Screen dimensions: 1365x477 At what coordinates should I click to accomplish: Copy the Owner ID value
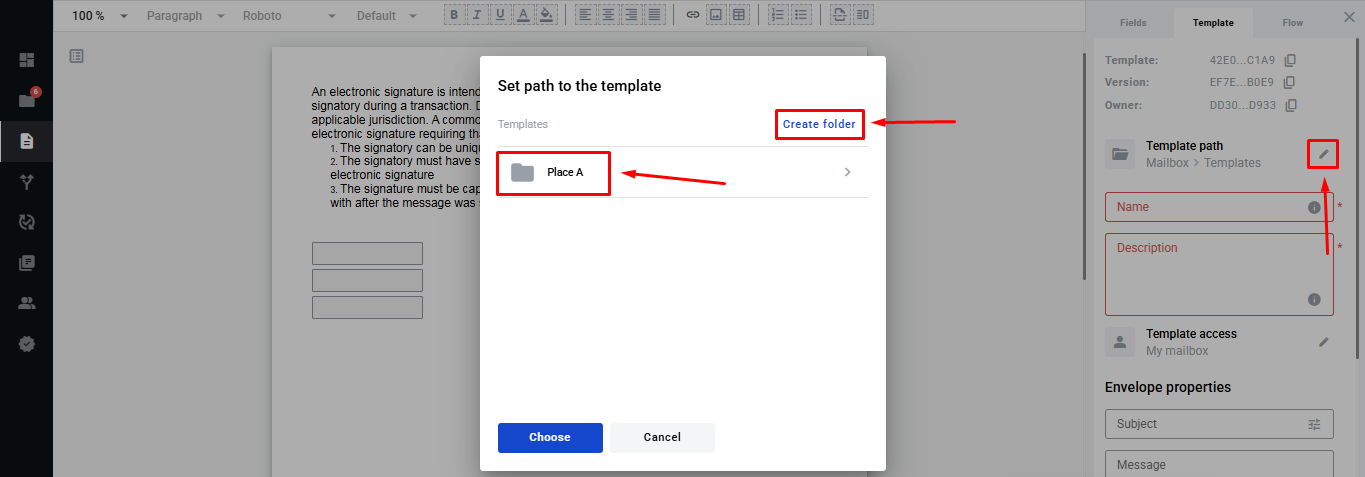pyautogui.click(x=1290, y=105)
